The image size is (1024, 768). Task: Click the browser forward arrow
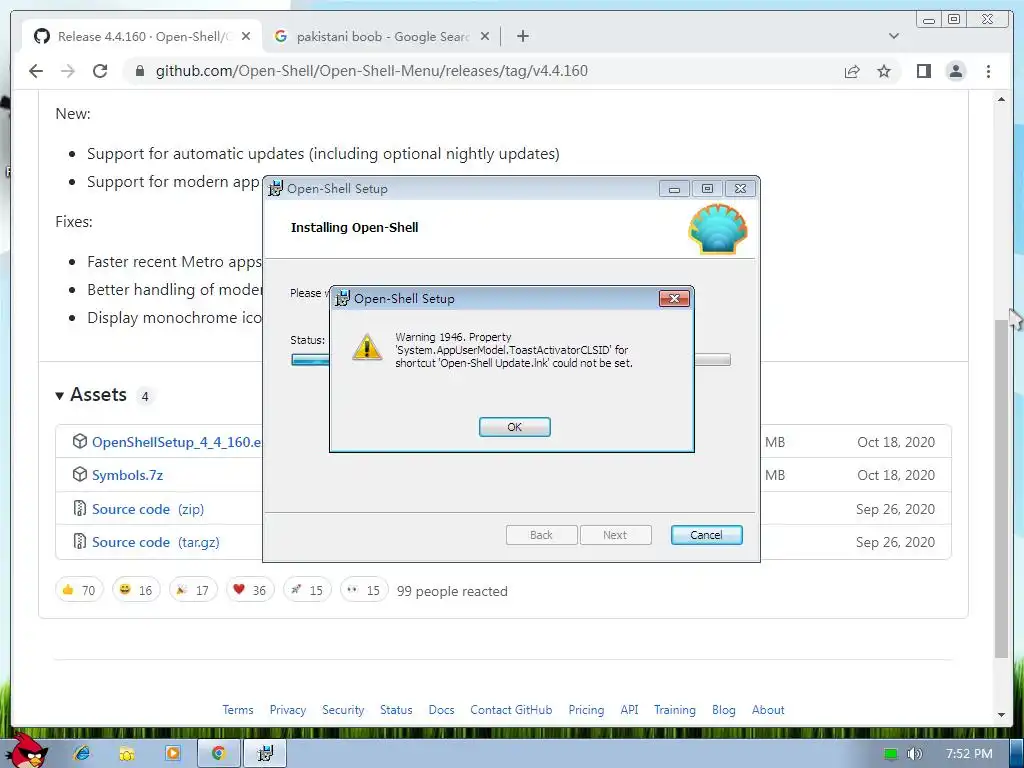pyautogui.click(x=68, y=71)
